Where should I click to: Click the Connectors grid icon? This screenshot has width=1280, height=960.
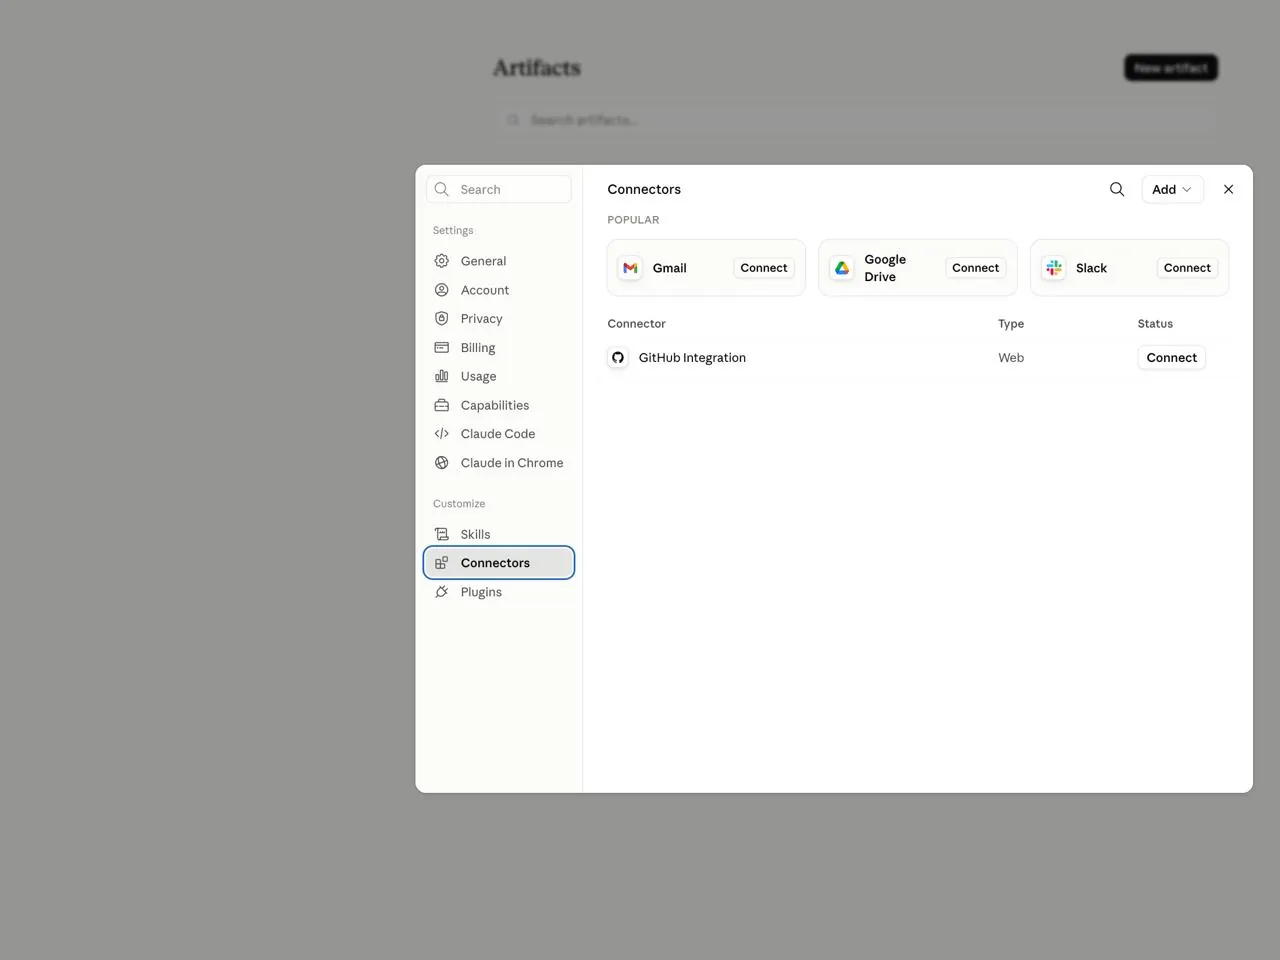click(x=442, y=563)
